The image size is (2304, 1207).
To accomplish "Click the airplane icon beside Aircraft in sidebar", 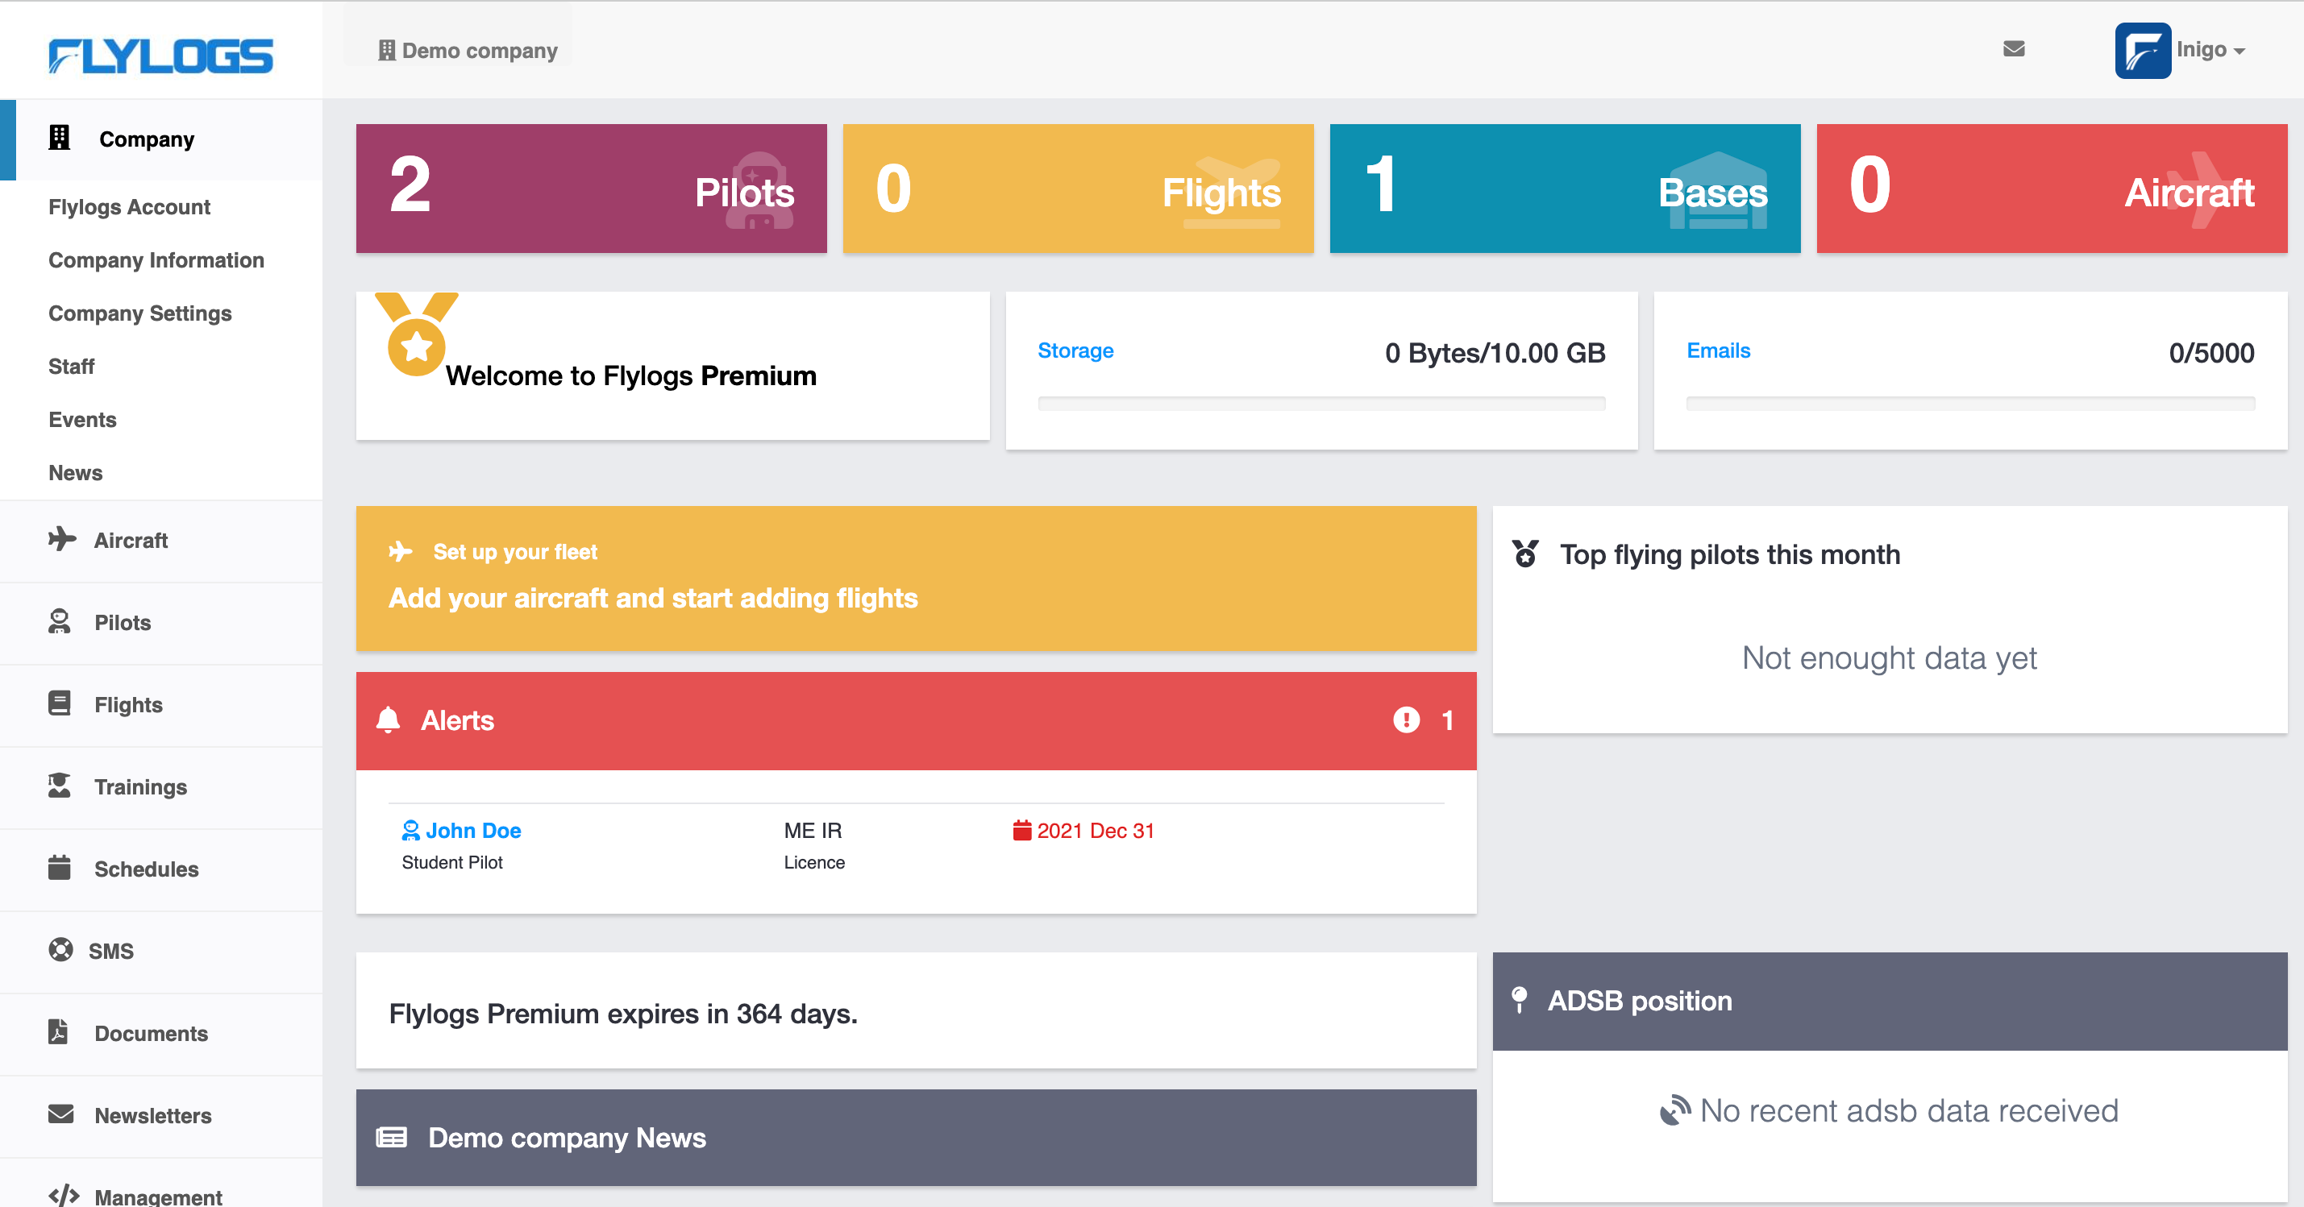I will [x=62, y=539].
